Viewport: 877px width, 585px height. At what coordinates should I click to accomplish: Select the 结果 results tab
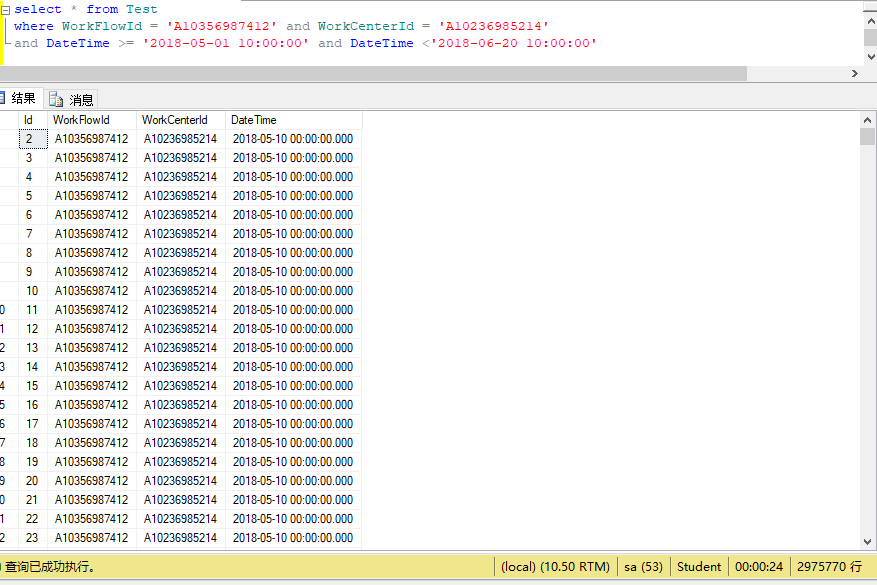(x=23, y=98)
